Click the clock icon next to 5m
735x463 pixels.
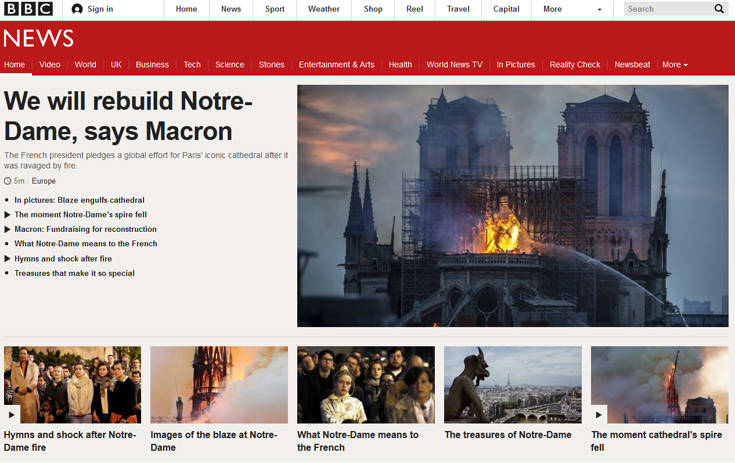[x=8, y=181]
